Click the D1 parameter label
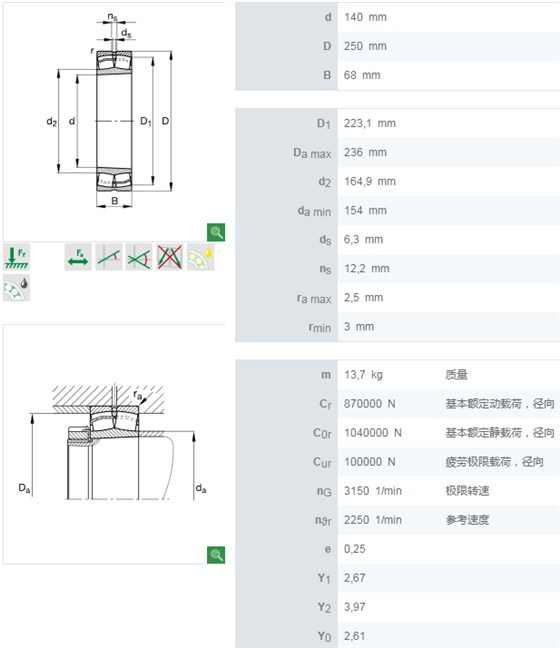Image resolution: width=560 pixels, height=648 pixels. click(324, 124)
